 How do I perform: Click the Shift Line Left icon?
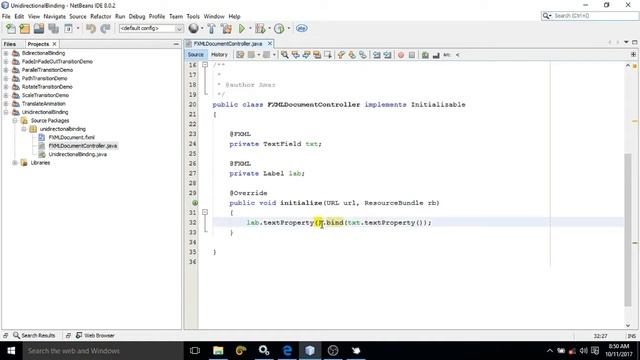point(377,55)
